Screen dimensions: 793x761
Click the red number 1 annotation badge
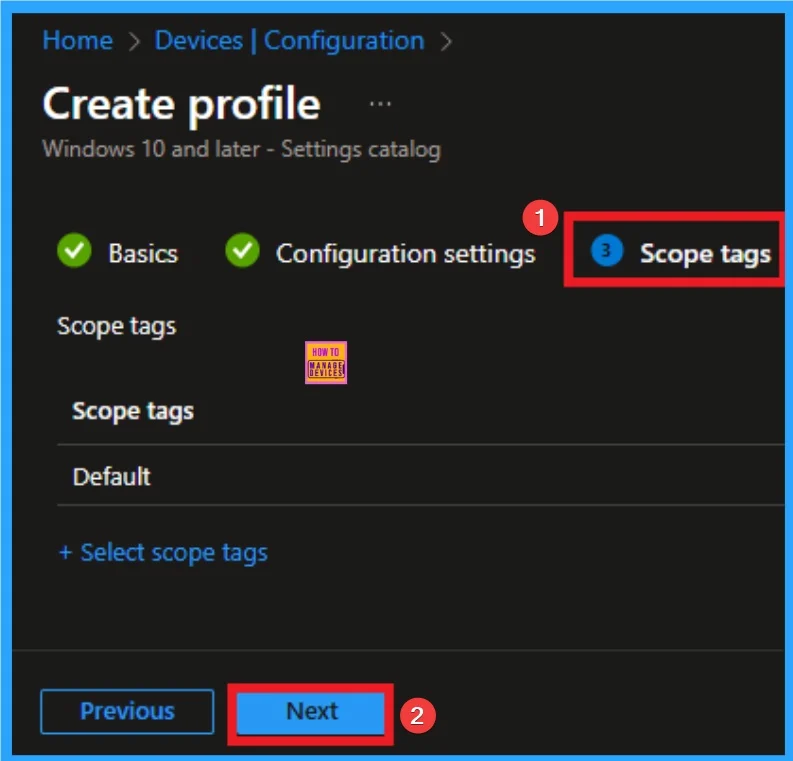click(541, 215)
